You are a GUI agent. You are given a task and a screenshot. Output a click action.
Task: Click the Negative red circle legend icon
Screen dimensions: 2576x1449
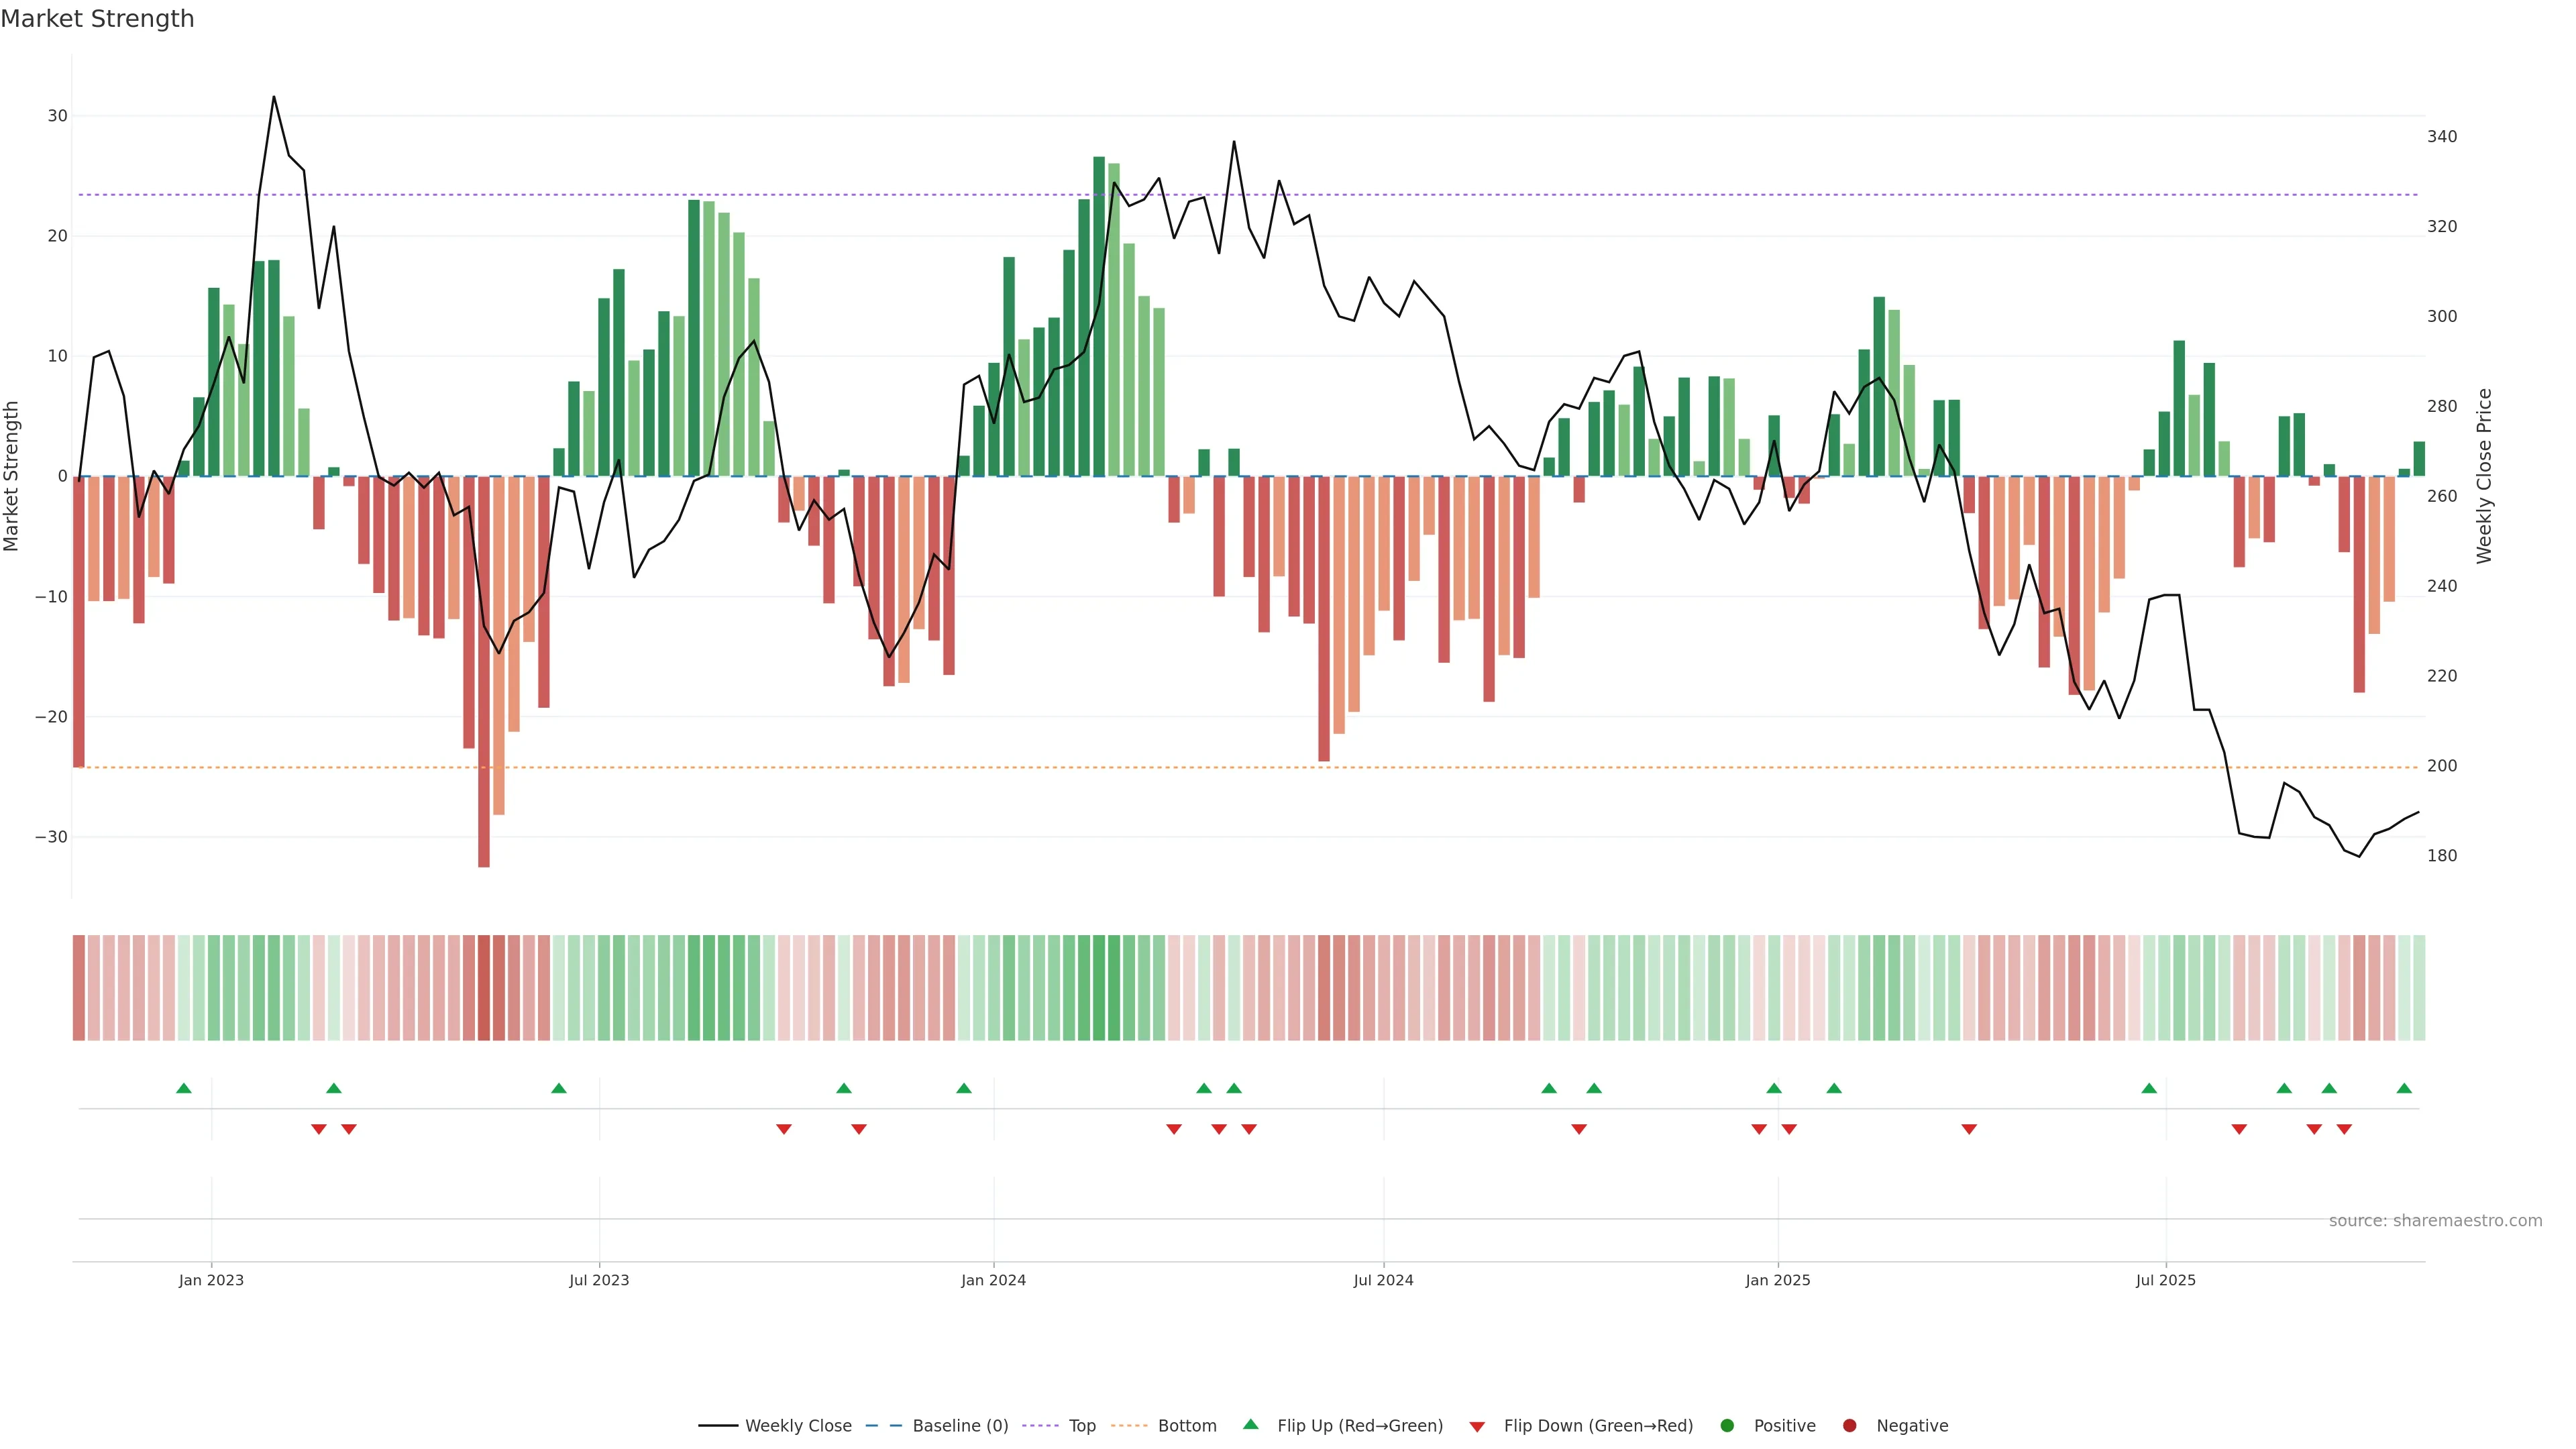(x=1849, y=1426)
